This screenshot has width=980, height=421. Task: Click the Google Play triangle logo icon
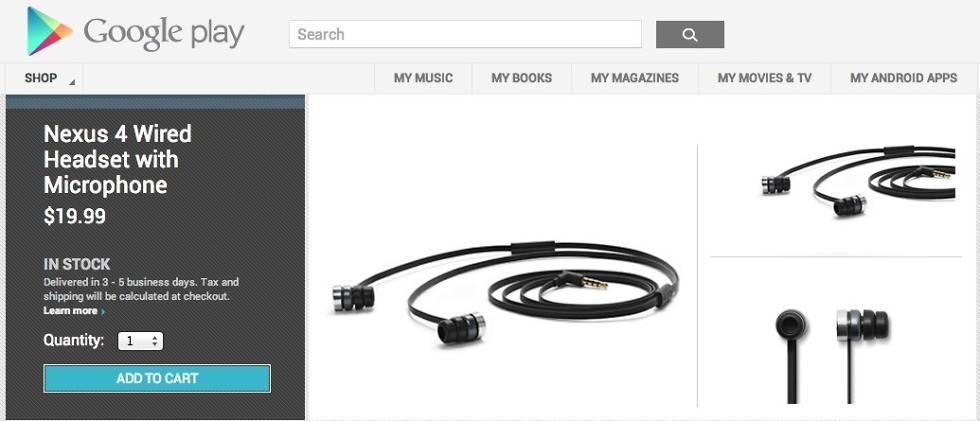click(x=49, y=31)
